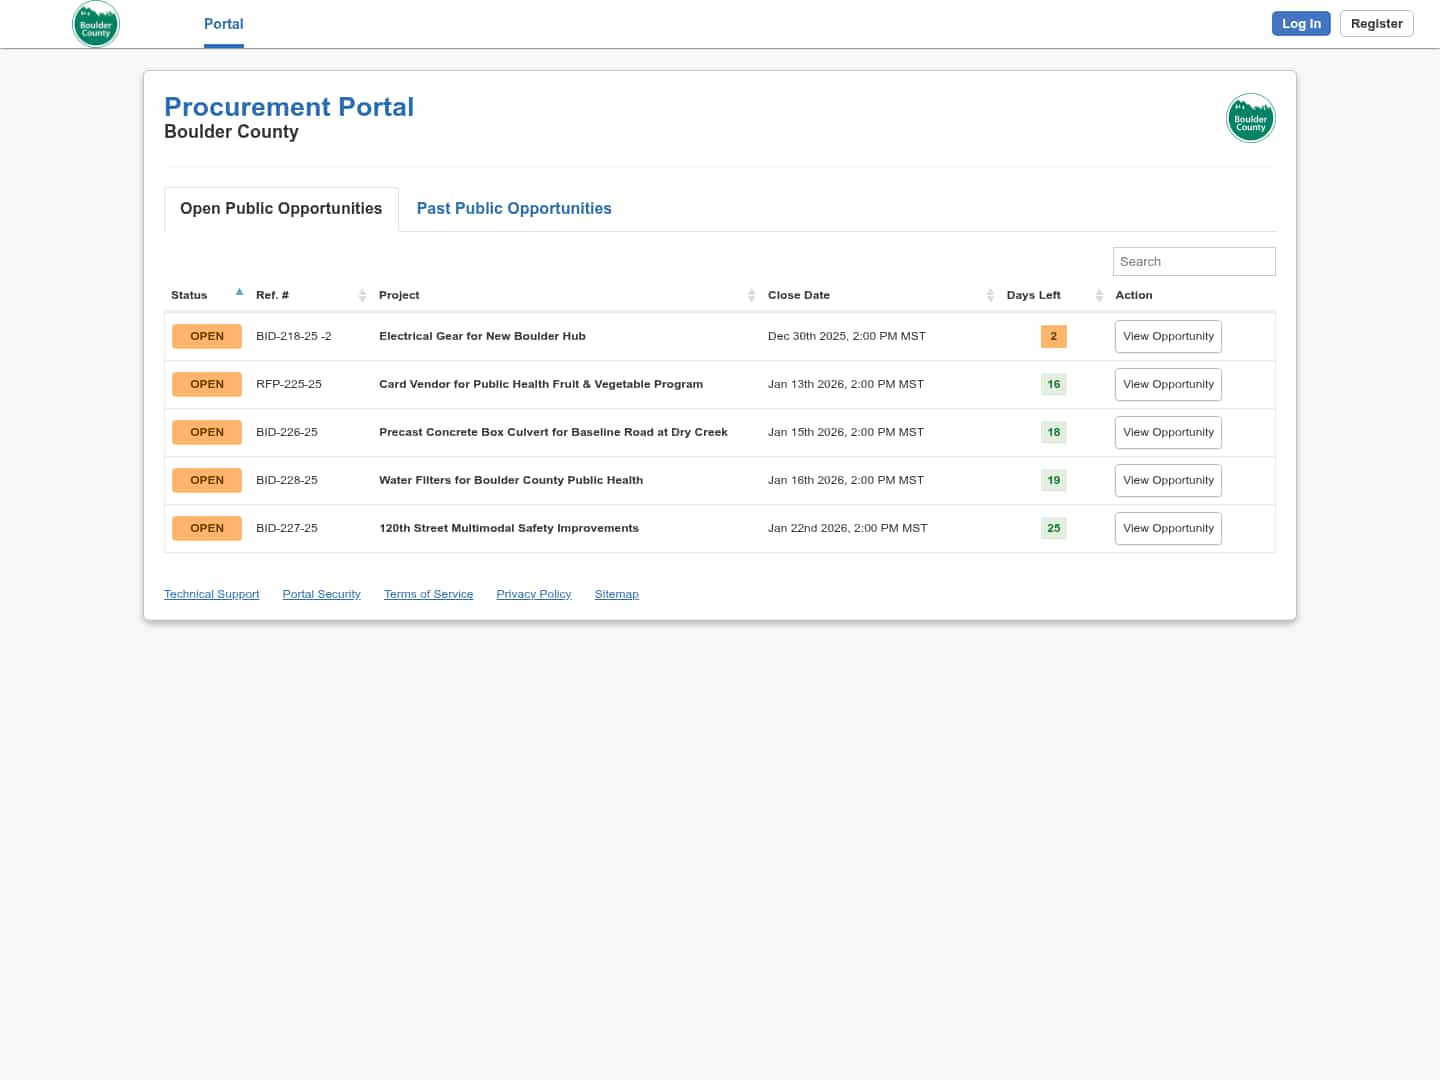Click the Boulder County logo in header
The image size is (1440, 1080).
(96, 24)
